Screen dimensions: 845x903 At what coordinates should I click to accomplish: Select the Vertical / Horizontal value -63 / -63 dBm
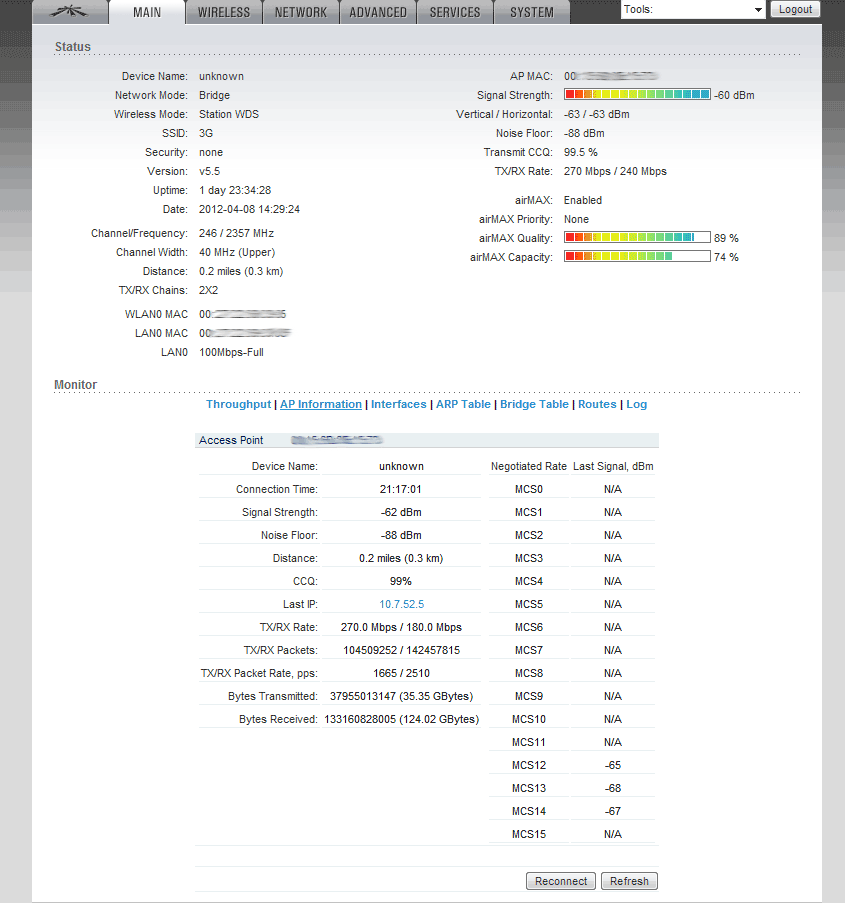(597, 114)
